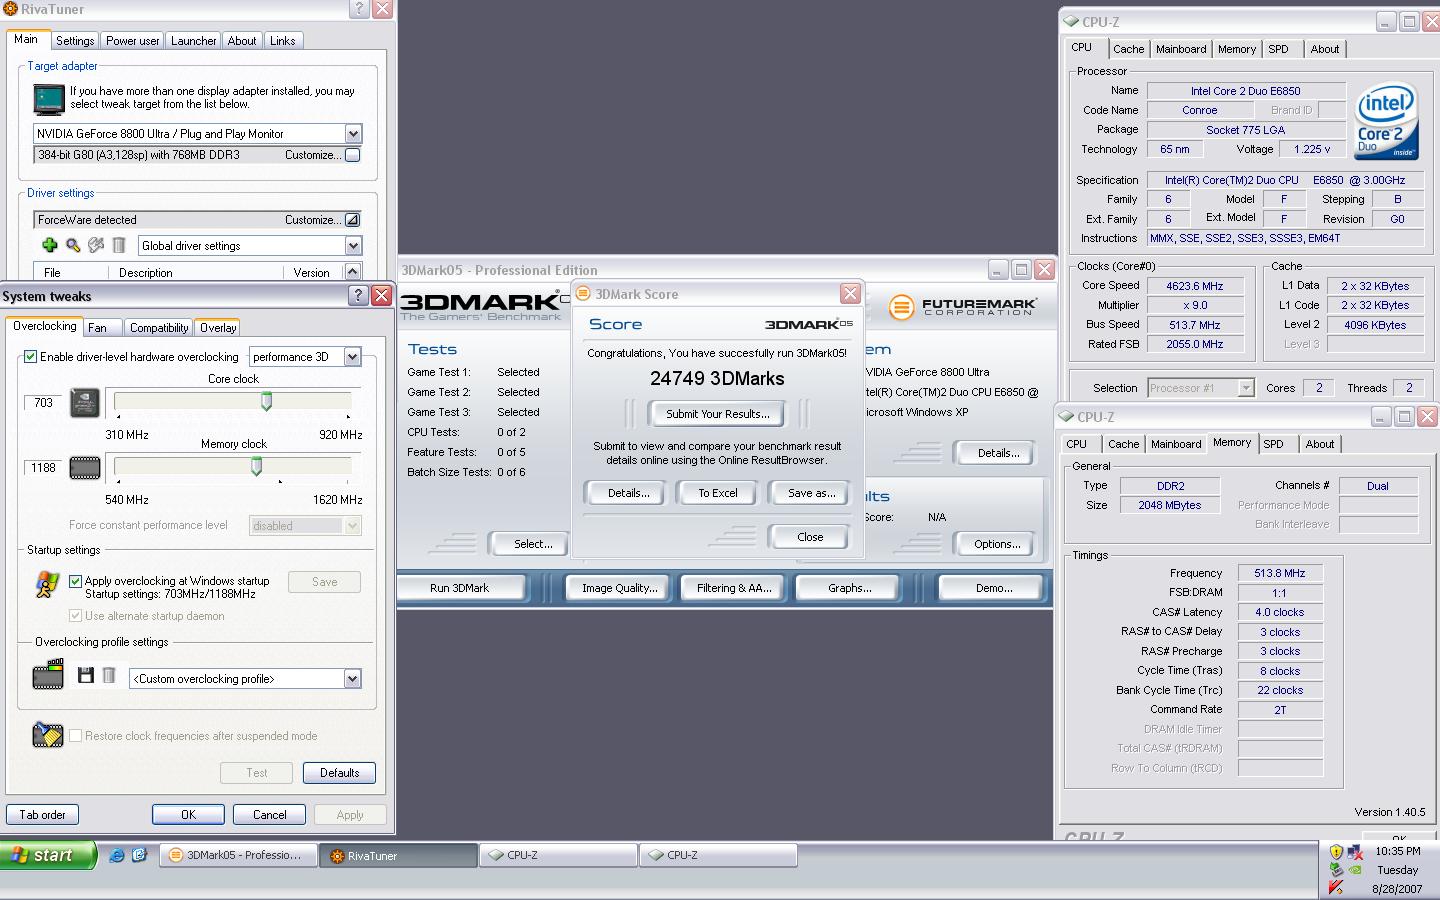This screenshot has width=1440, height=900.
Task: Click the memory chip icon beside Memory clock
Action: click(x=85, y=468)
